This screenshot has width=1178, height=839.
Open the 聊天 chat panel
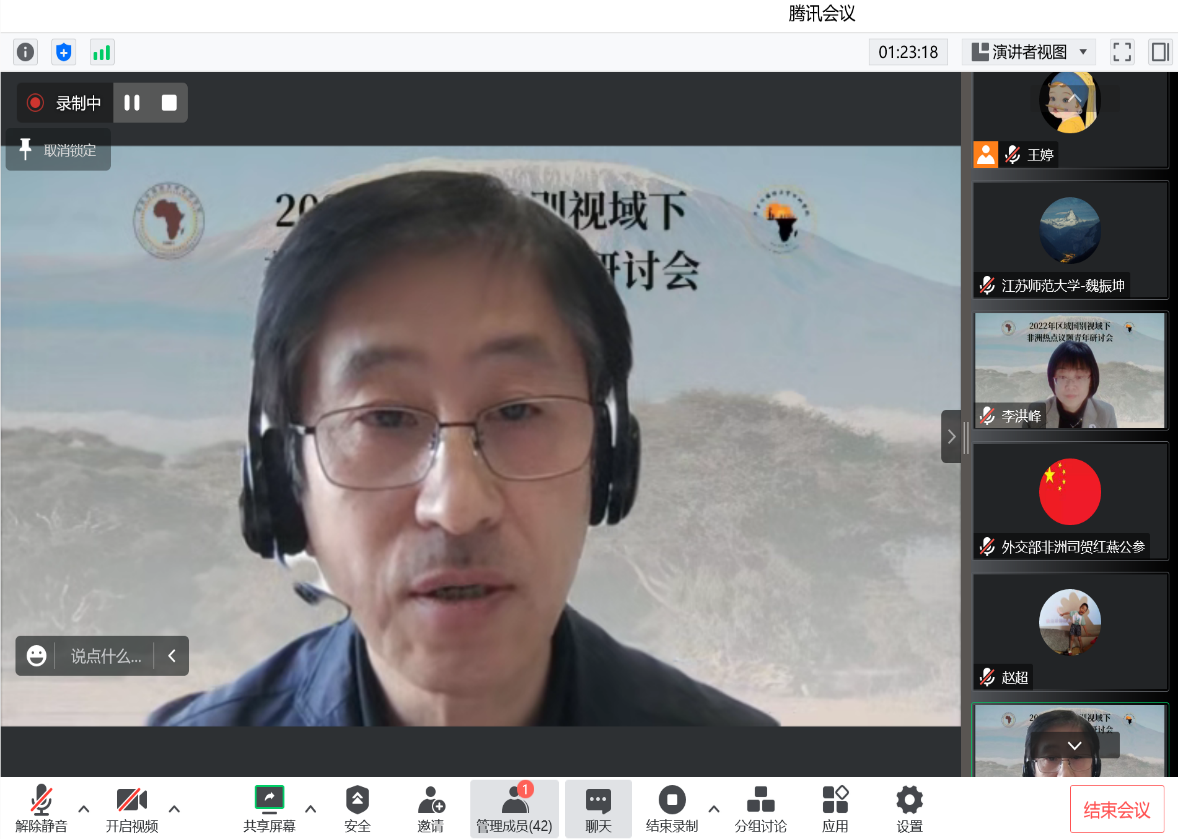(x=598, y=808)
